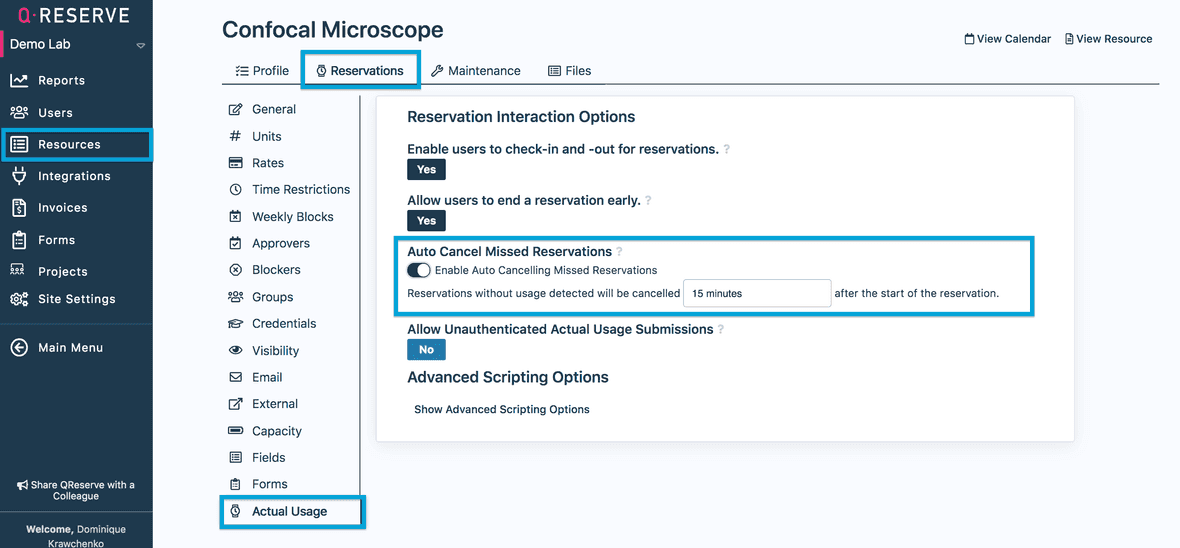Switch to the Maintenance tab

[476, 71]
